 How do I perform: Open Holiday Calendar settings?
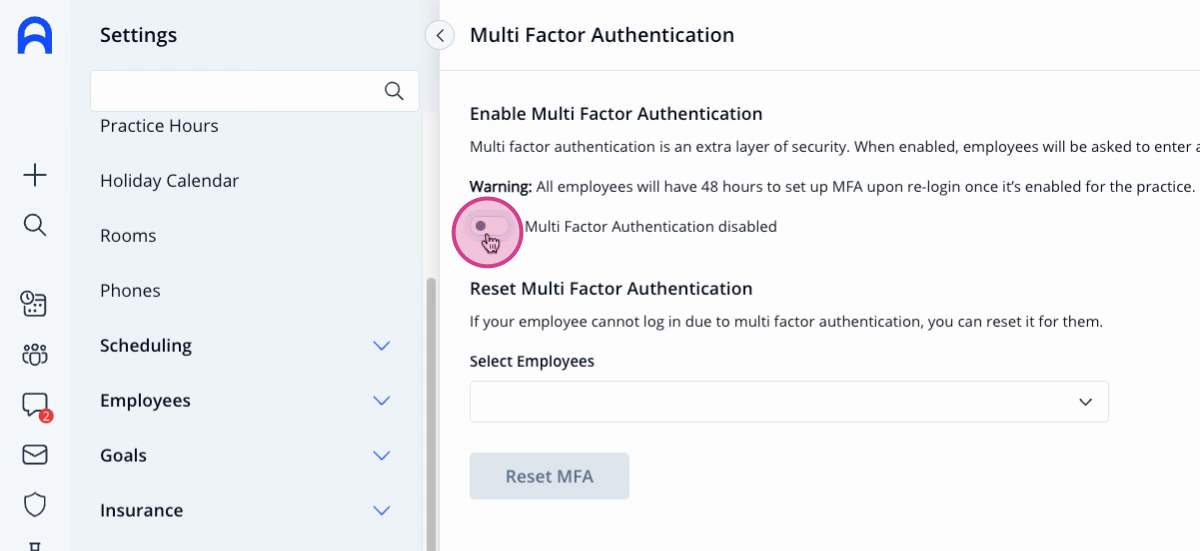tap(169, 181)
